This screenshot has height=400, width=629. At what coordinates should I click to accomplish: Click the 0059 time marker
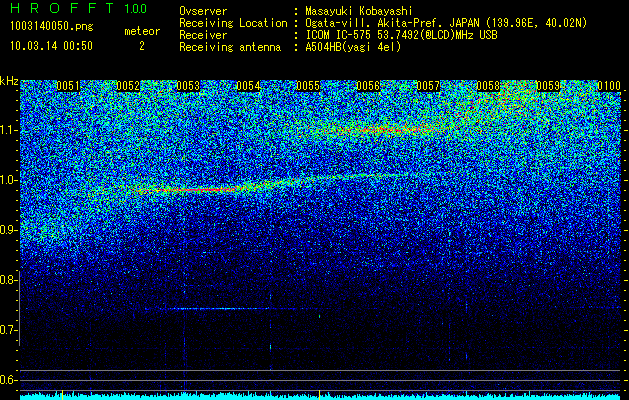click(548, 86)
